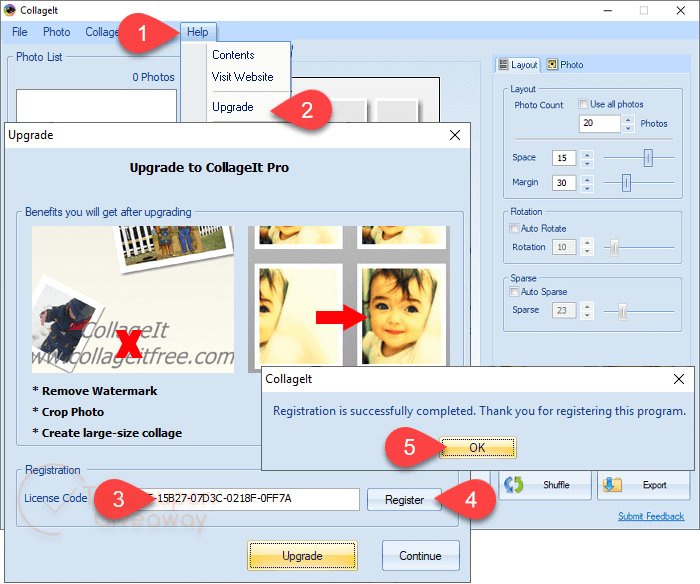The width and height of the screenshot is (700, 584).
Task: Click the empty Photo List box
Action: (x=96, y=106)
